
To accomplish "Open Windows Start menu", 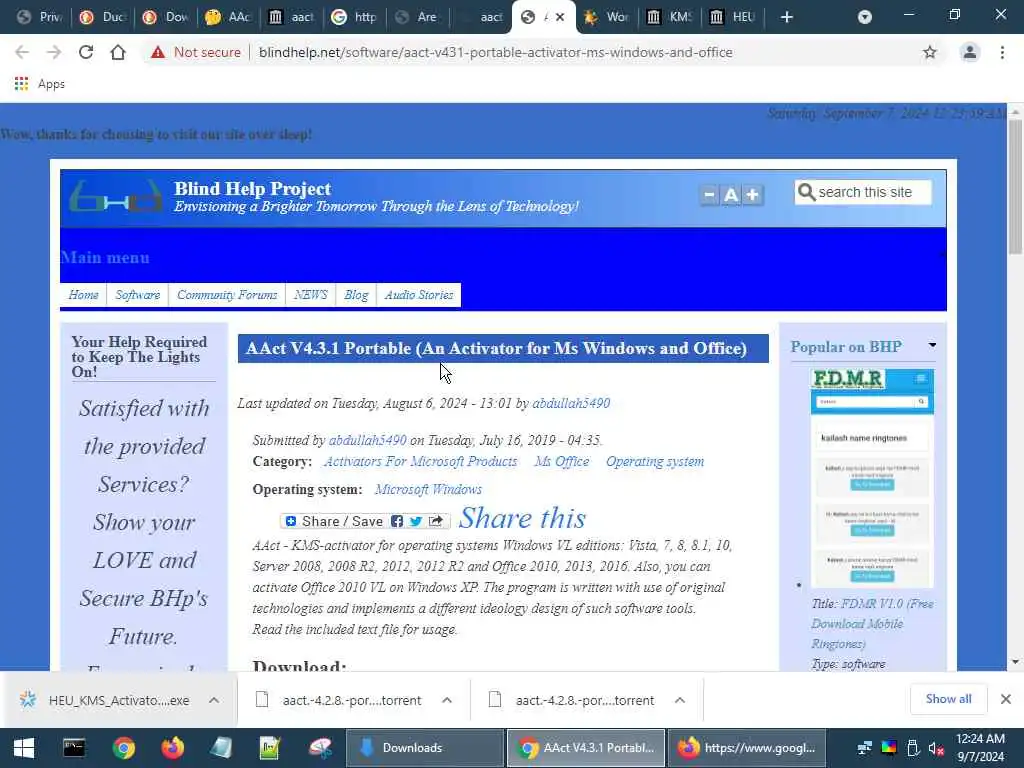I will 24,748.
